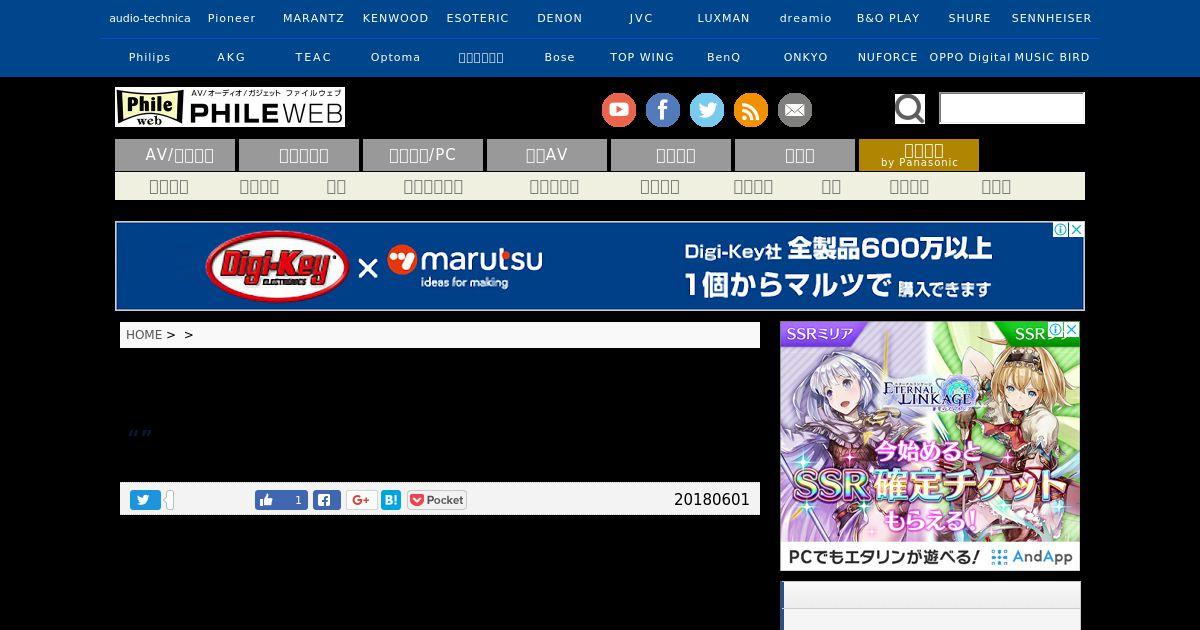Open the Facebook page icon in header
Image resolution: width=1200 pixels, height=630 pixels.
663,110
